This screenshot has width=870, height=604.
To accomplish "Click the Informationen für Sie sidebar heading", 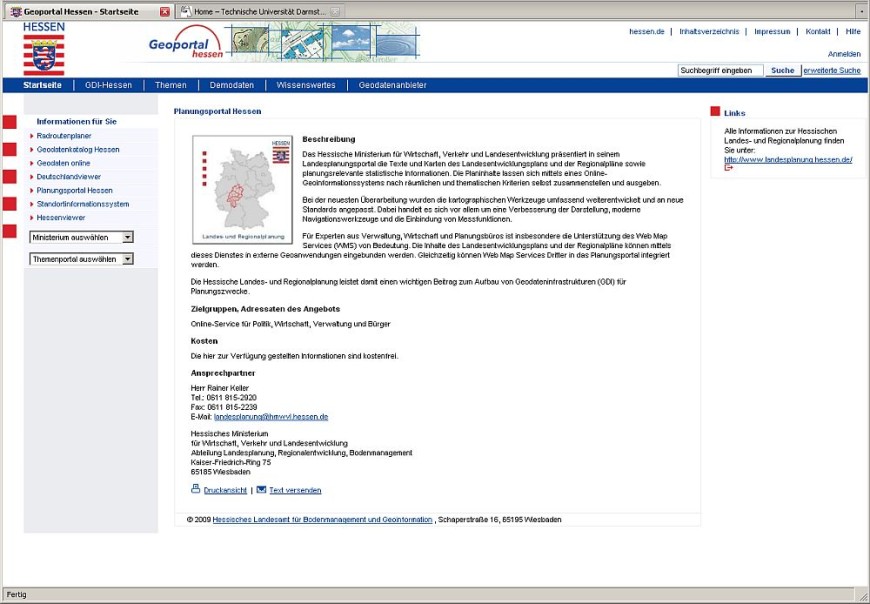I will pos(77,121).
